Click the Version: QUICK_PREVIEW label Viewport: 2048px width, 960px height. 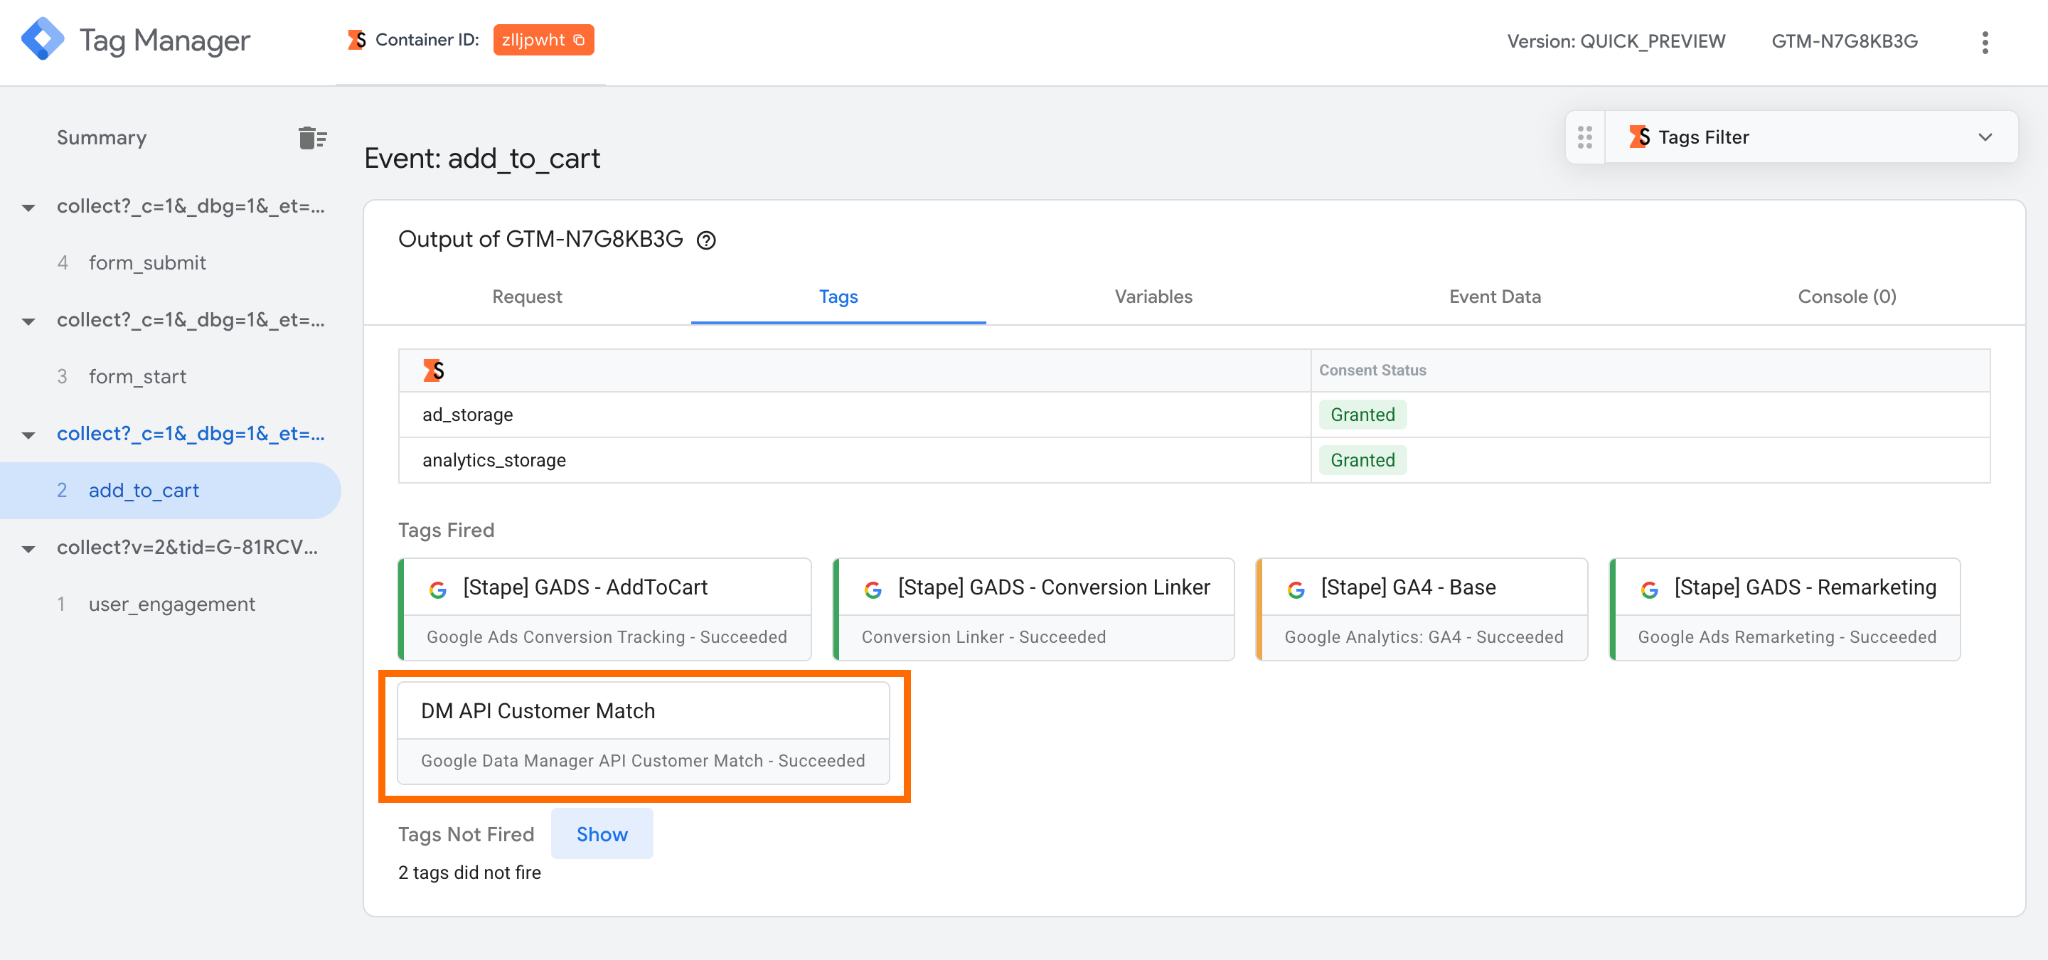[1616, 42]
